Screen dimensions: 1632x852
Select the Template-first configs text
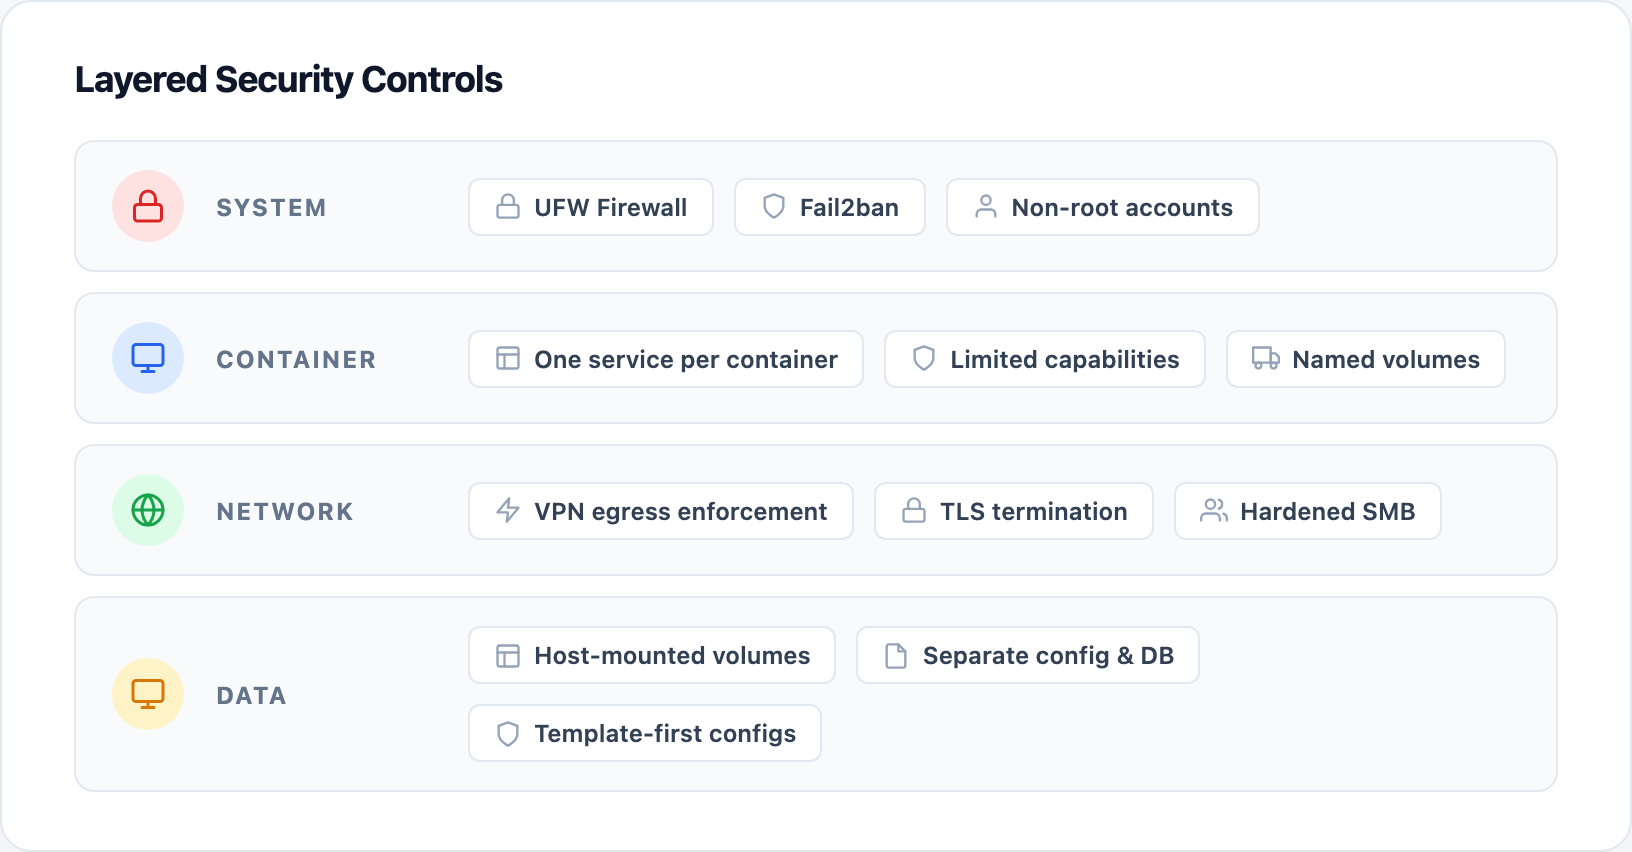[665, 733]
